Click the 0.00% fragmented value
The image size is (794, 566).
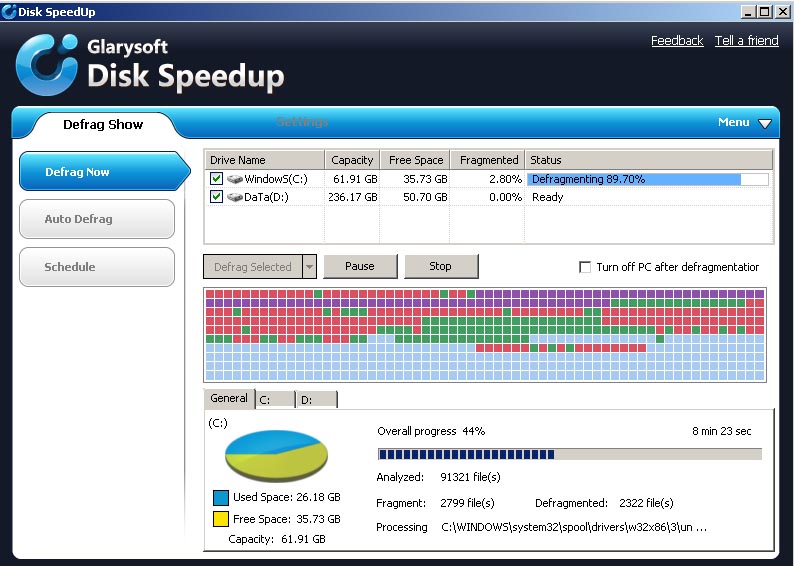point(505,197)
